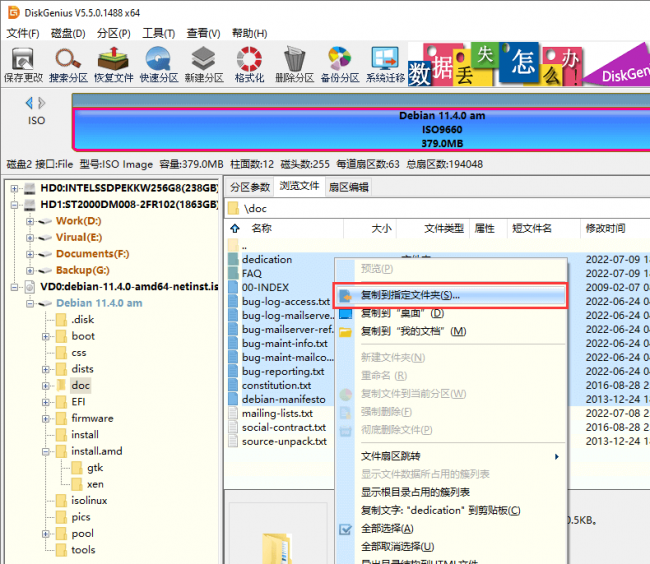This screenshot has height=564, width=650.
Task: Open the Search Partition (搜索分区) tool
Action: [x=68, y=64]
